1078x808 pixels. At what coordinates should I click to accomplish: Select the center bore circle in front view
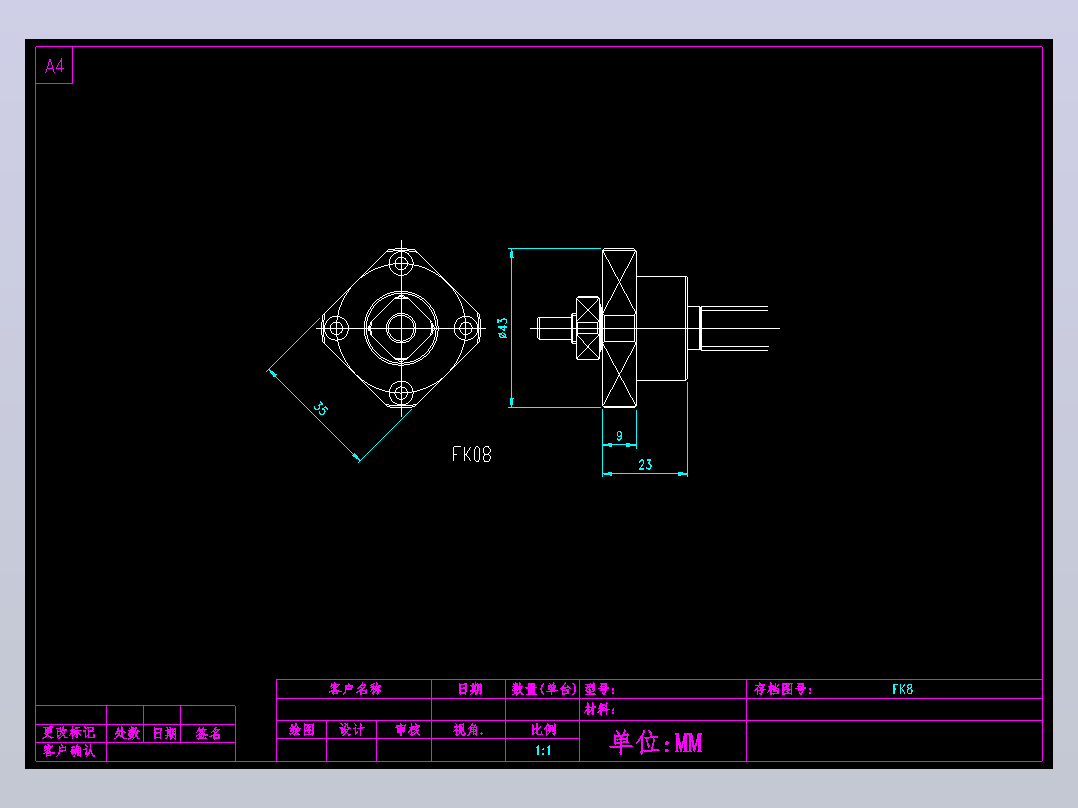coord(401,328)
